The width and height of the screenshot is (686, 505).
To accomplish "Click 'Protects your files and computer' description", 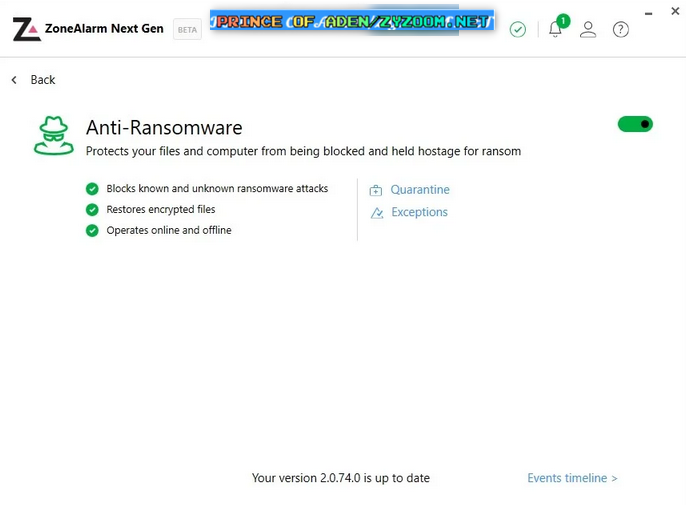I will (x=303, y=151).
